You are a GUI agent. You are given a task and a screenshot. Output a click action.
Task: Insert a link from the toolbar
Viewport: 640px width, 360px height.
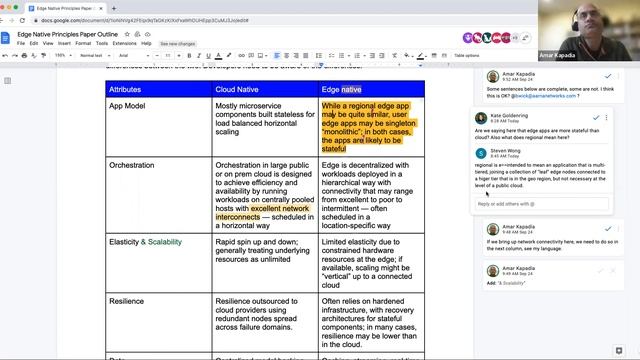242,56
